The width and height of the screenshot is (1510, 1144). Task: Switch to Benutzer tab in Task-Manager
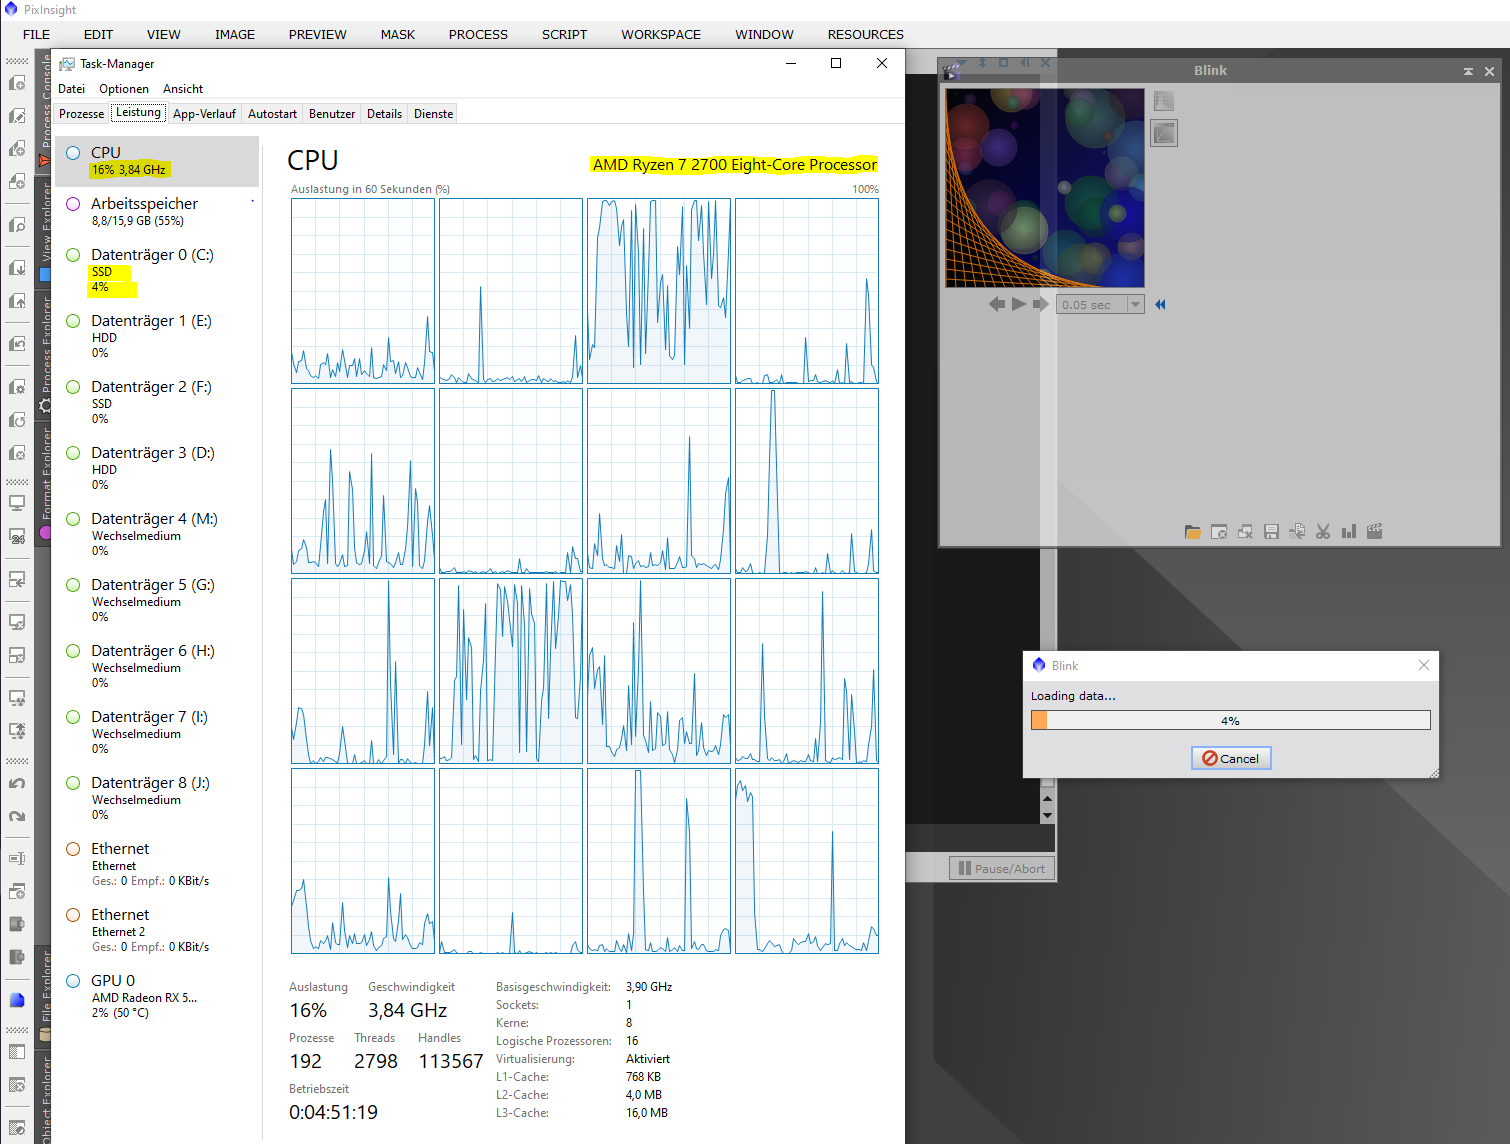332,114
